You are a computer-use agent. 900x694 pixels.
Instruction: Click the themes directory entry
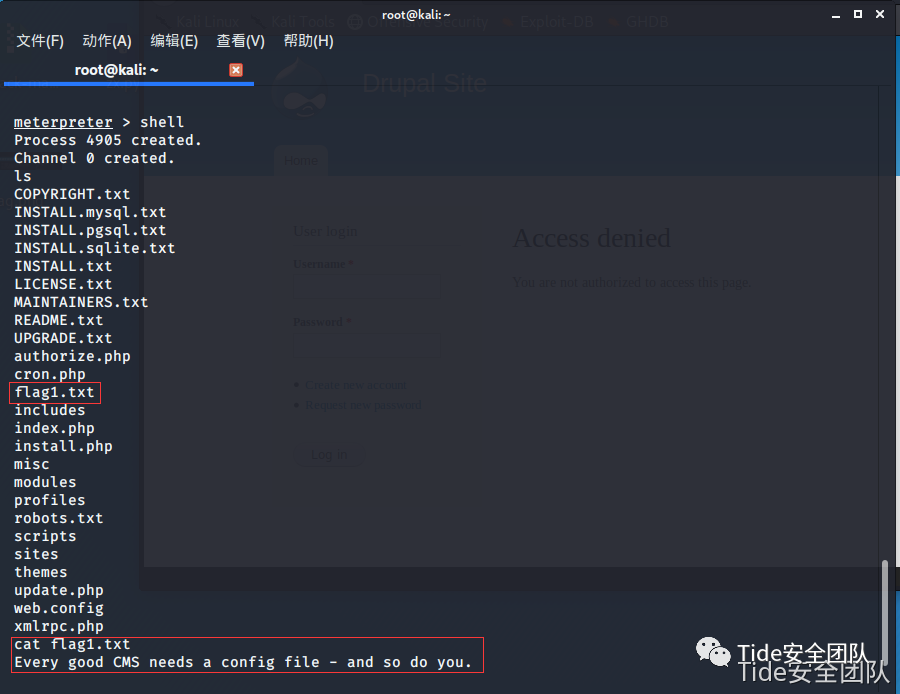[x=41, y=572]
